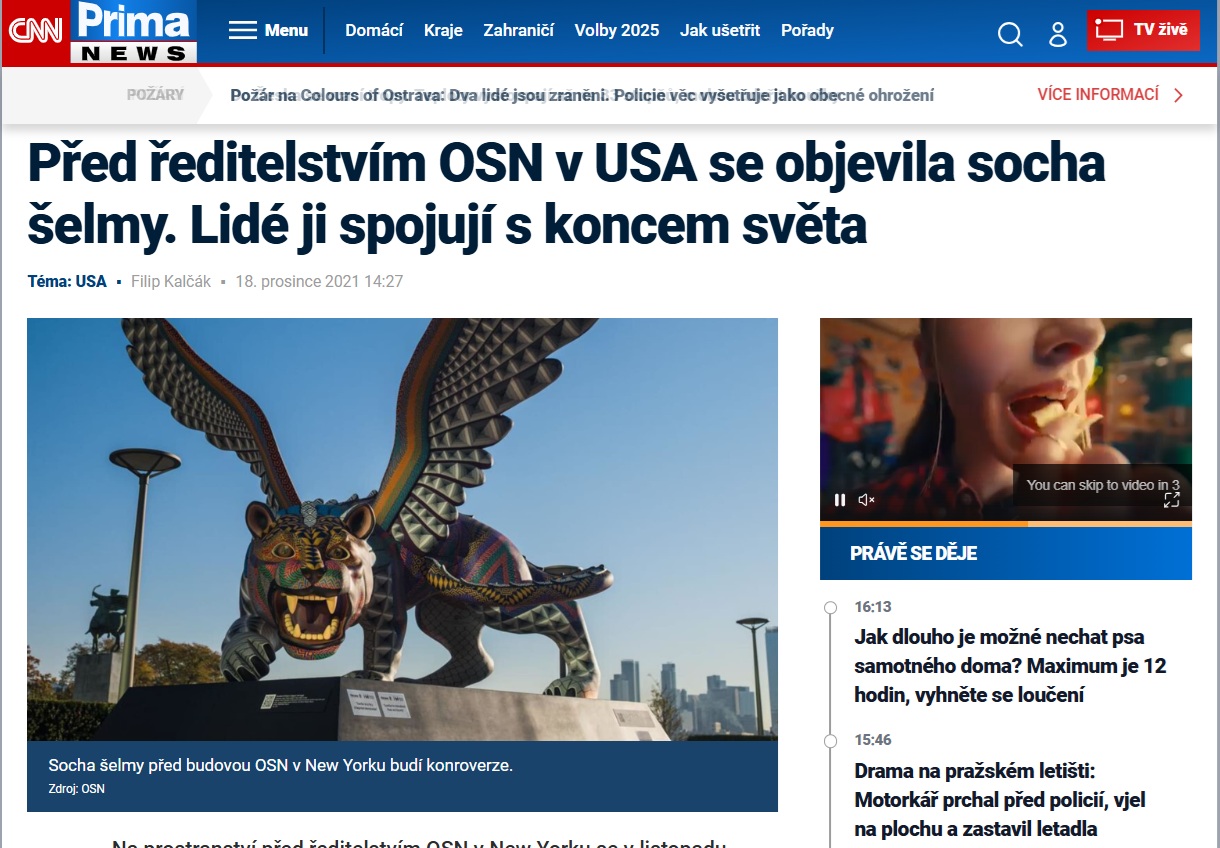
Task: Open the Domácí menu section
Action: click(374, 30)
